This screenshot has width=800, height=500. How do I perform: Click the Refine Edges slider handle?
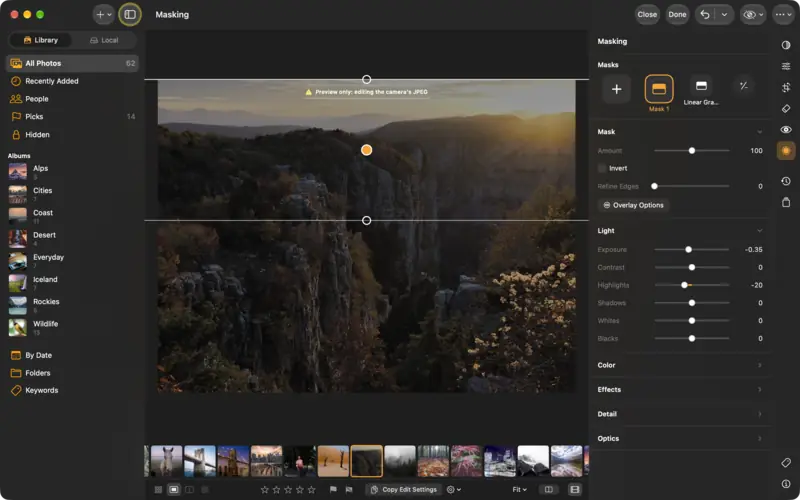click(x=654, y=186)
